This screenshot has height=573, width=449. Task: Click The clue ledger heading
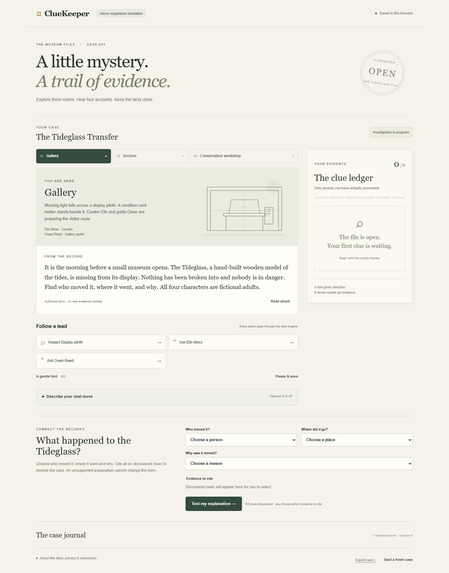343,178
